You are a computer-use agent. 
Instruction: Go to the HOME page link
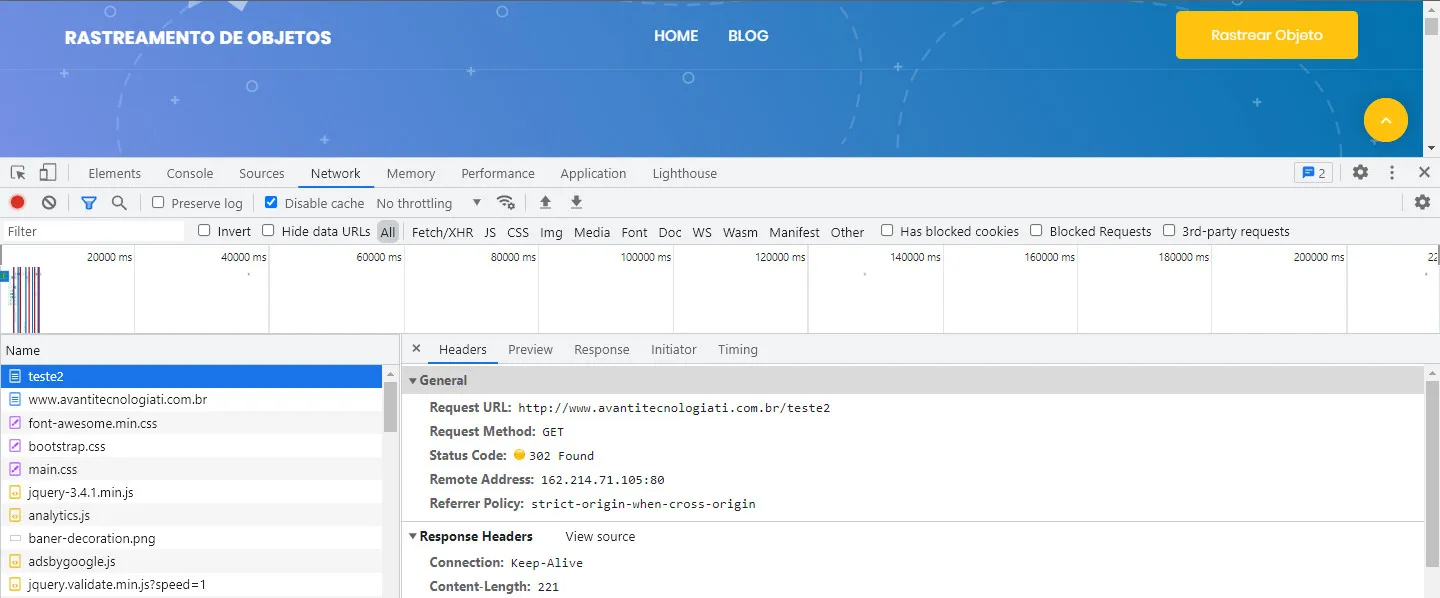click(x=676, y=36)
